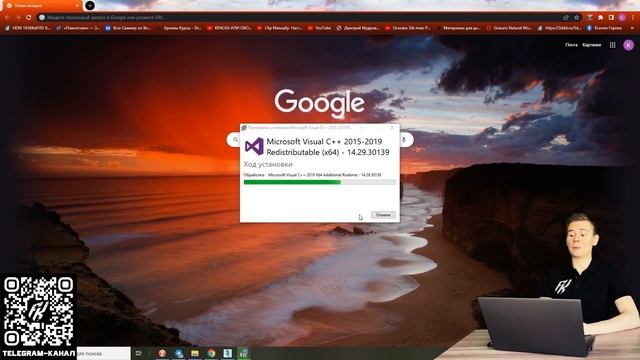This screenshot has width=640, height=360.
Task: Open the Facebook Ксения Горева bookmark
Action: tap(604, 28)
